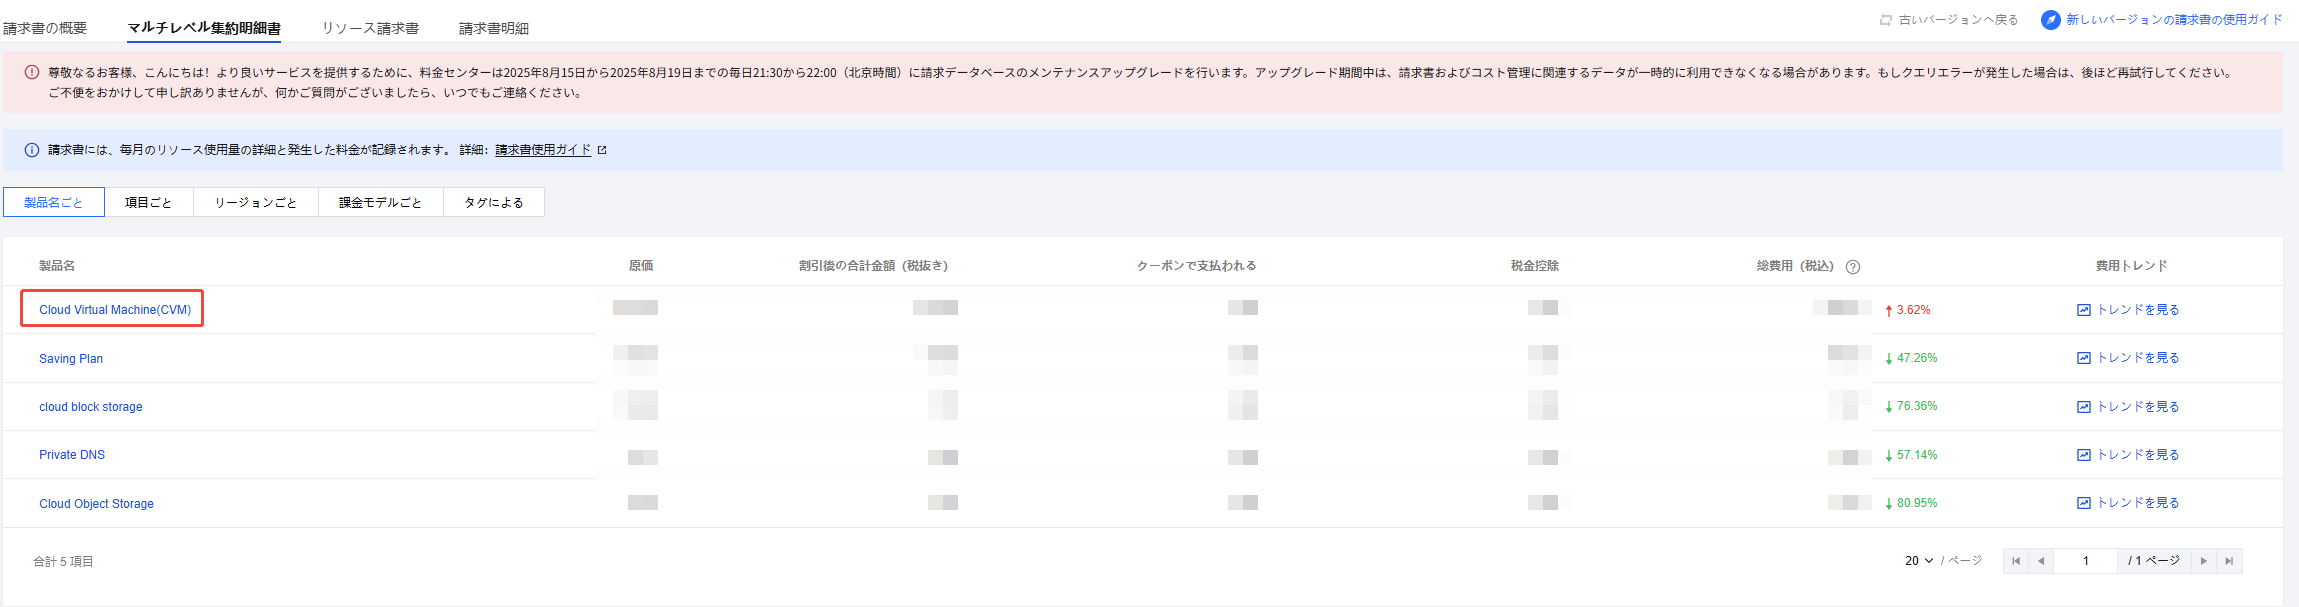This screenshot has width=2299, height=607.
Task: Click トレンドを見る for Private DNS row
Action: [2138, 455]
